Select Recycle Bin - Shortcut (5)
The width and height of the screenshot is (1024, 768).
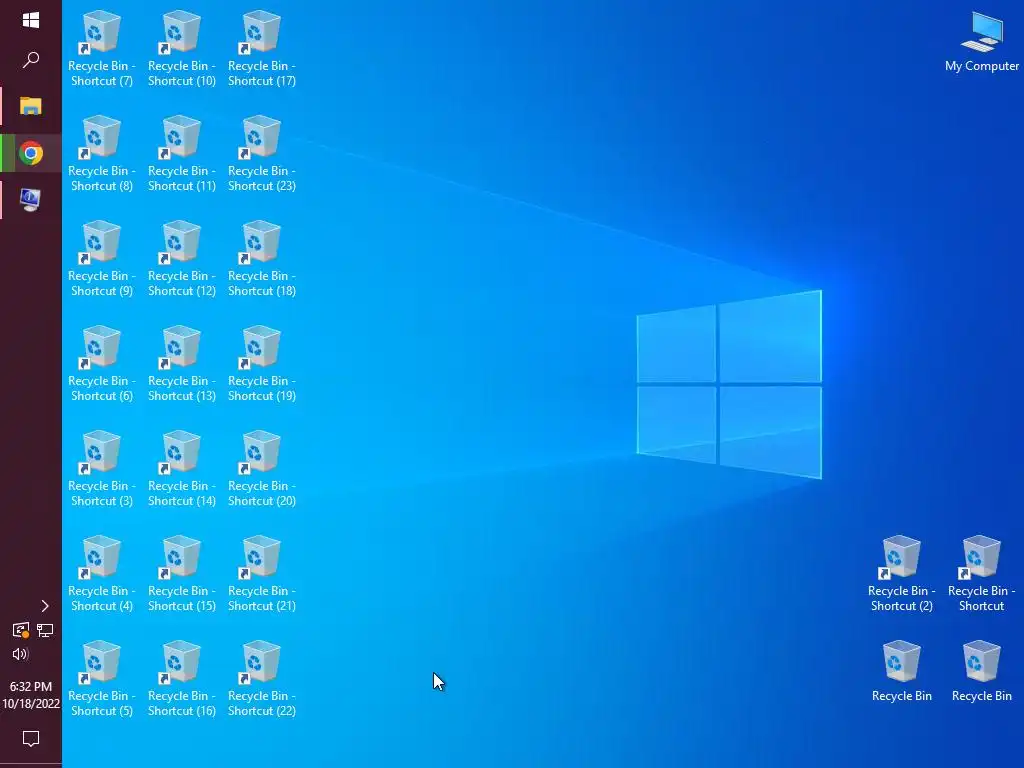(102, 680)
